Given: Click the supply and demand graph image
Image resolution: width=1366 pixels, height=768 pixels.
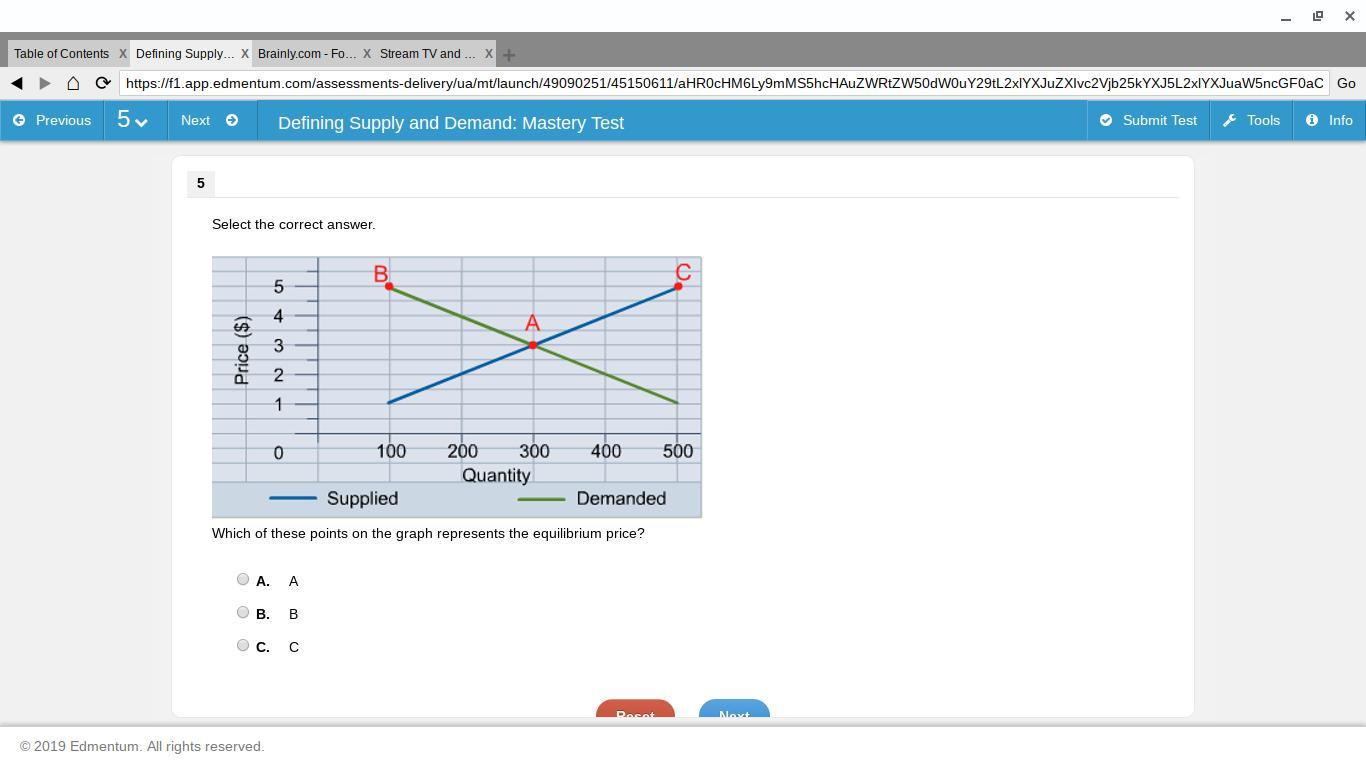Looking at the screenshot, I should (x=457, y=387).
